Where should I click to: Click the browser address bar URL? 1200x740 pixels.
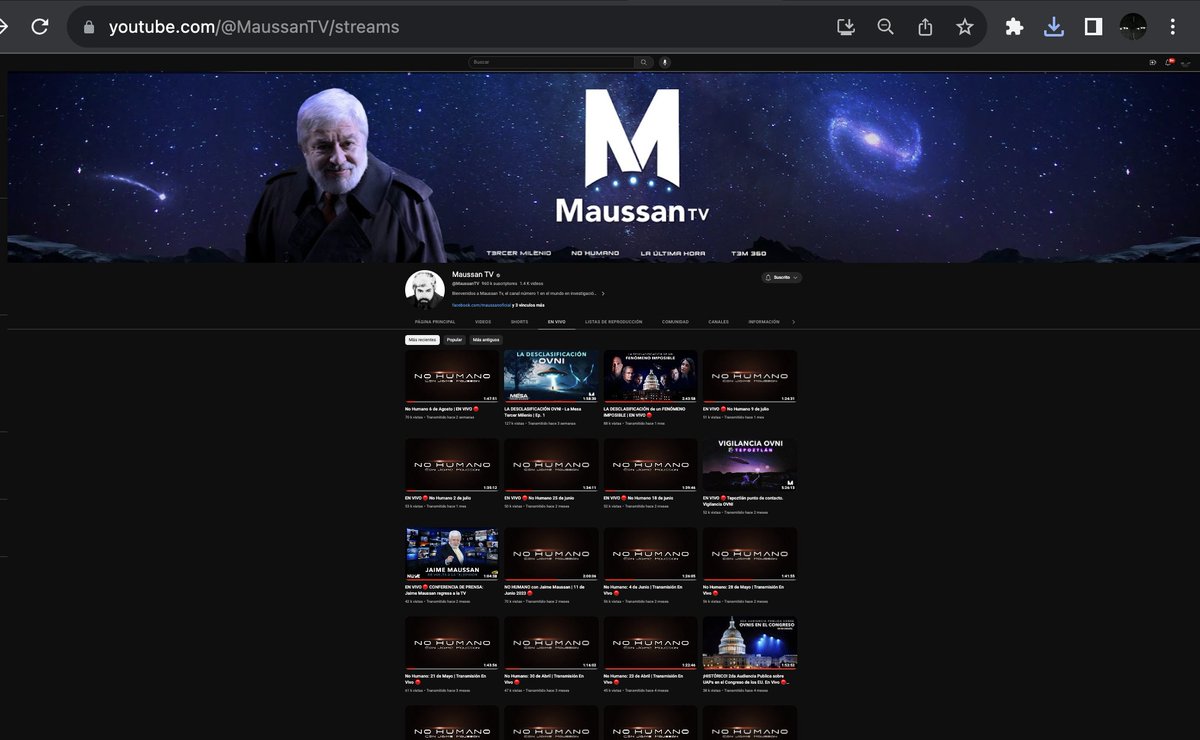click(253, 27)
